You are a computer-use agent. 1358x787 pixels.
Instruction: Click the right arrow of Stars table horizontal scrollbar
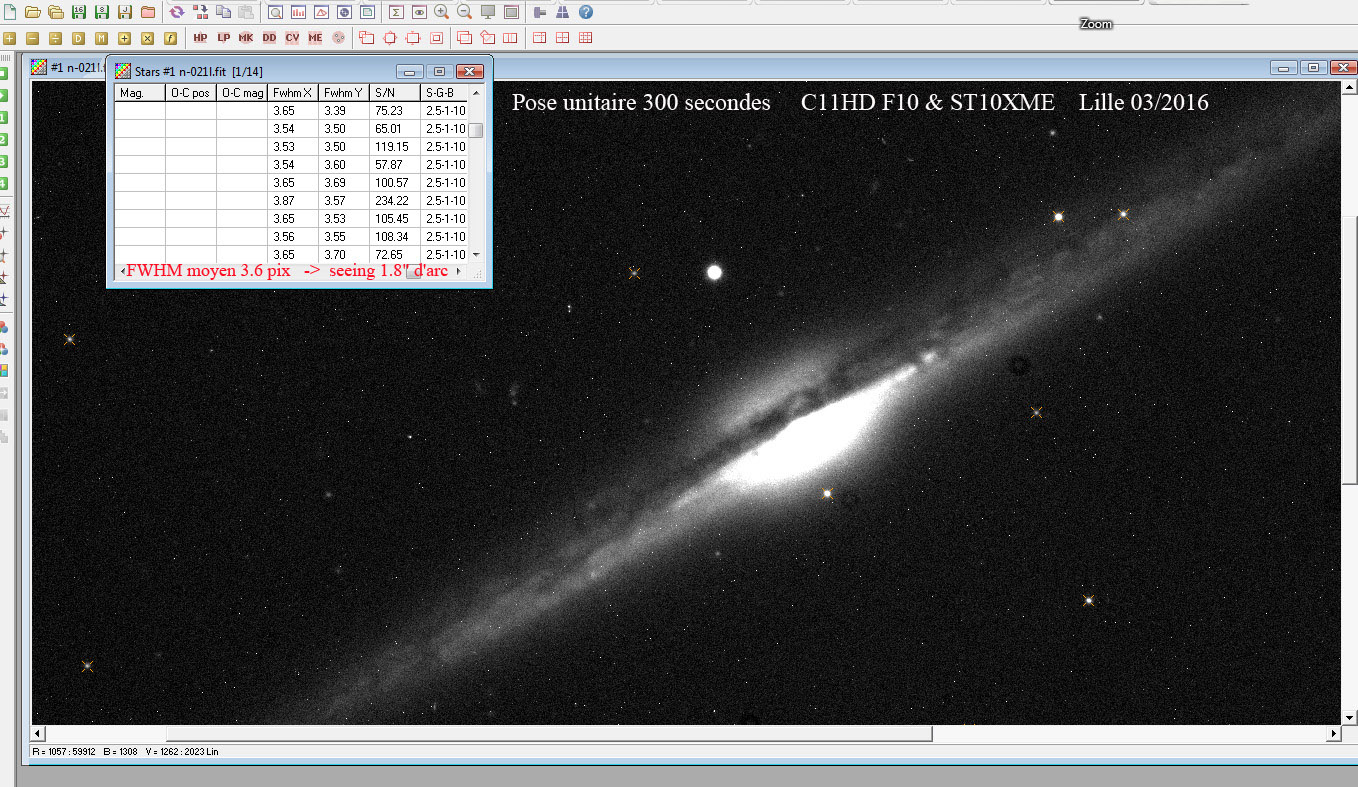point(459,272)
